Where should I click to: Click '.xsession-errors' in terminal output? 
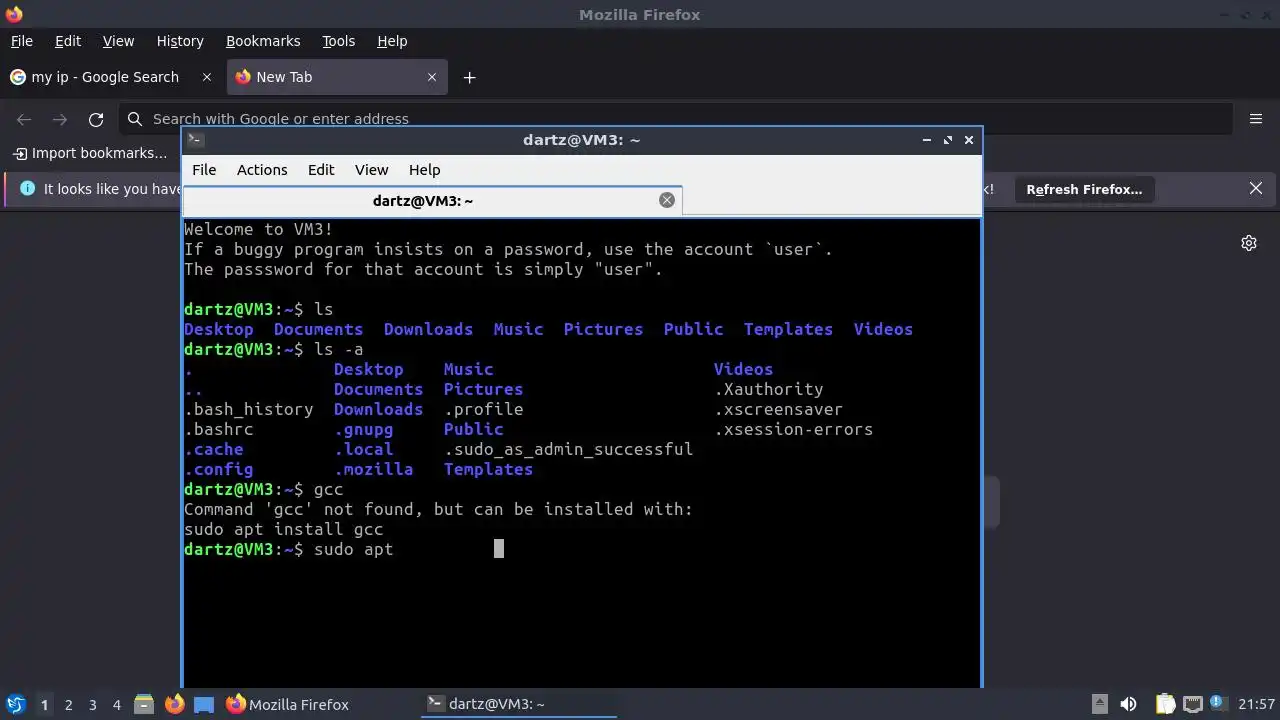794,429
